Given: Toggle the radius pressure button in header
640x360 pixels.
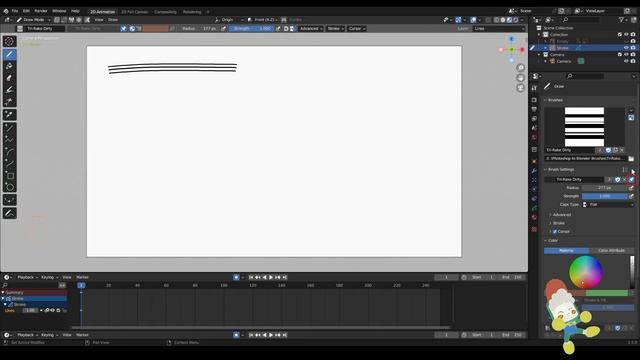Looking at the screenshot, I should click(x=223, y=29).
